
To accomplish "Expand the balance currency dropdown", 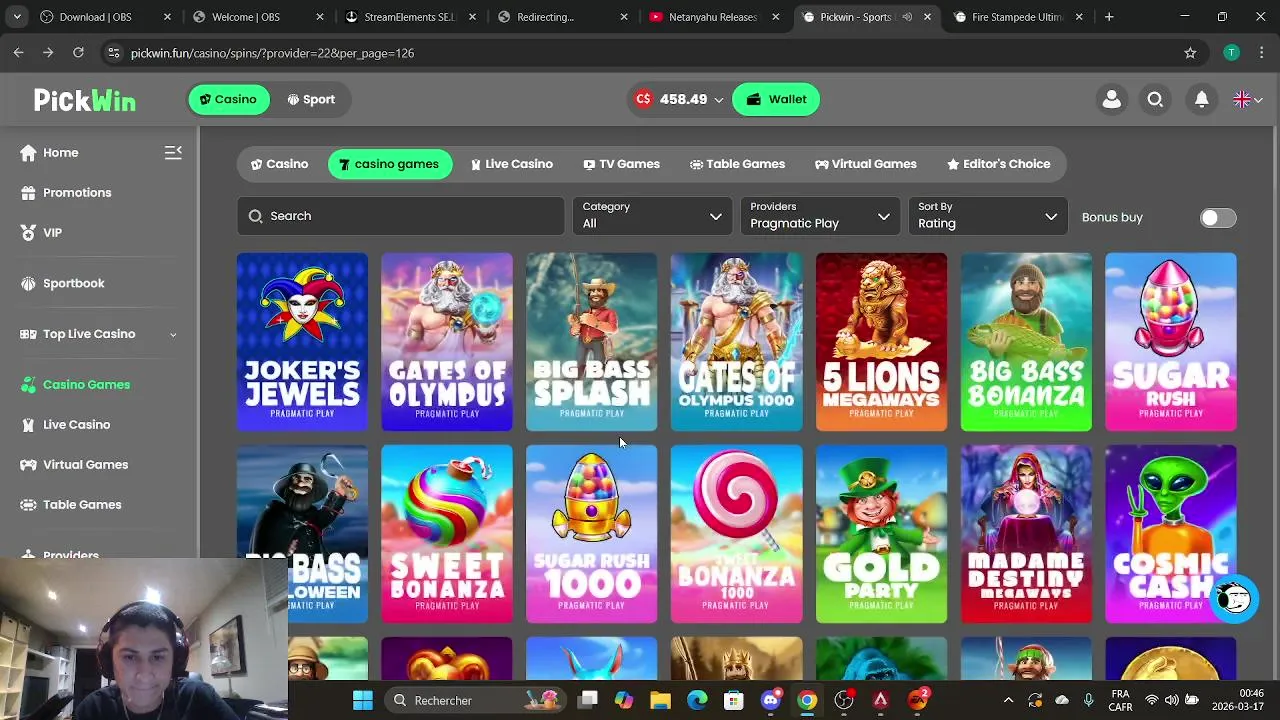I will [718, 100].
